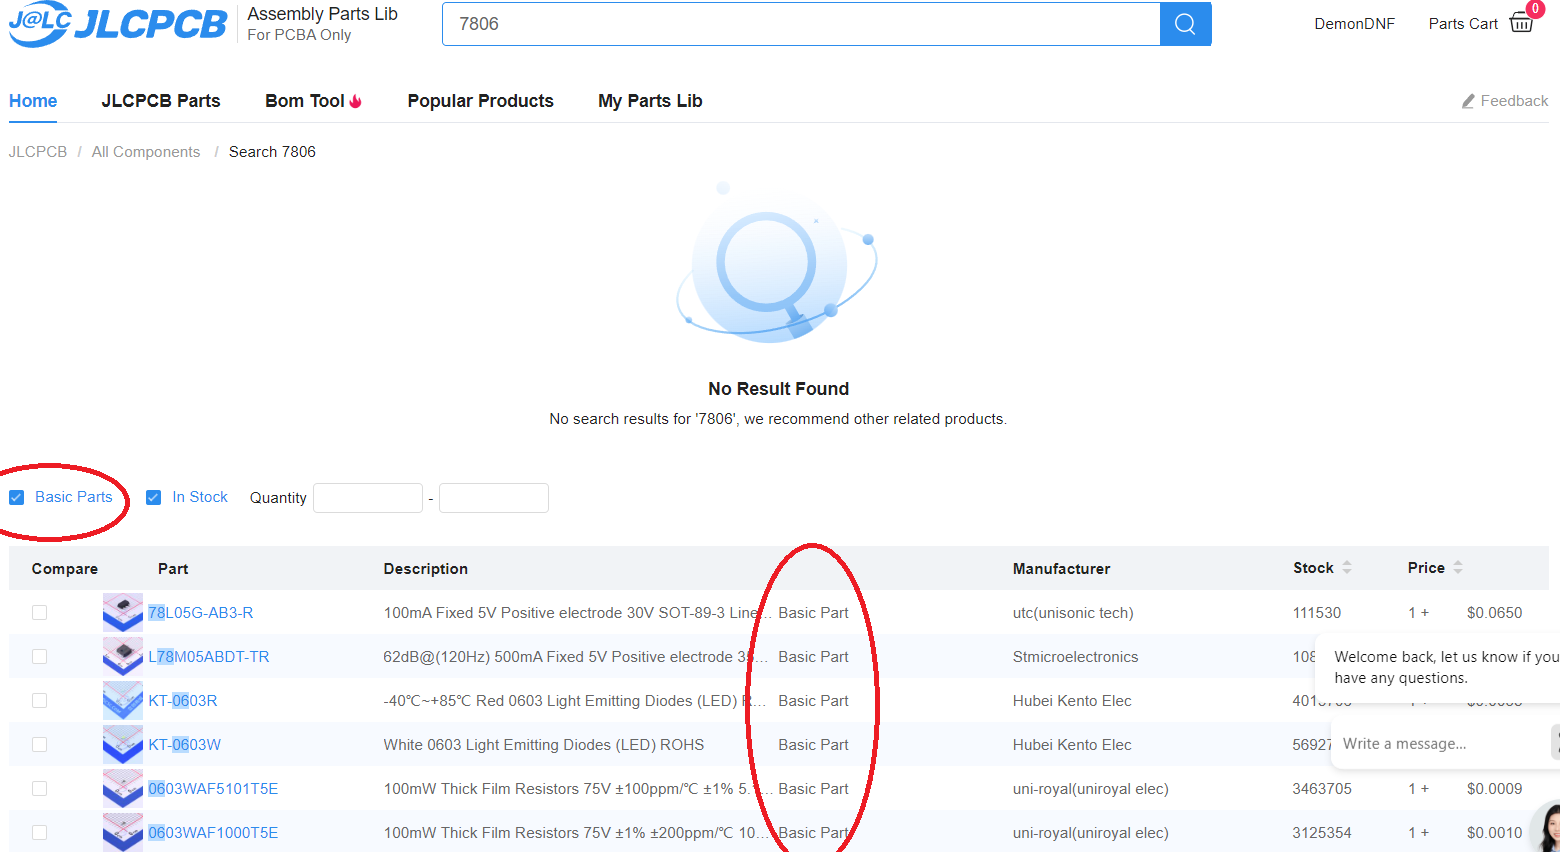Open the Parts Cart basket icon

tap(1521, 23)
